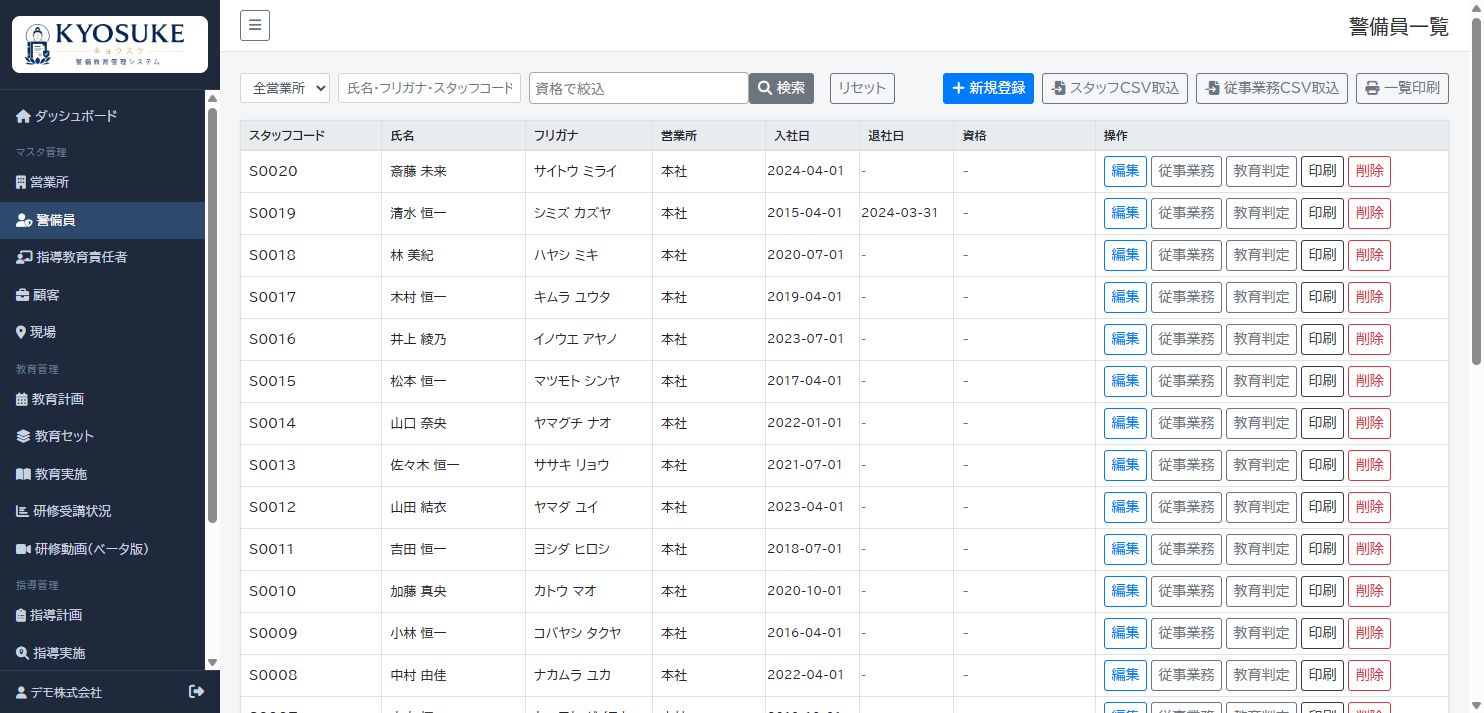Open 顧客 in the sidebar
This screenshot has width=1484, height=713.
102,295
